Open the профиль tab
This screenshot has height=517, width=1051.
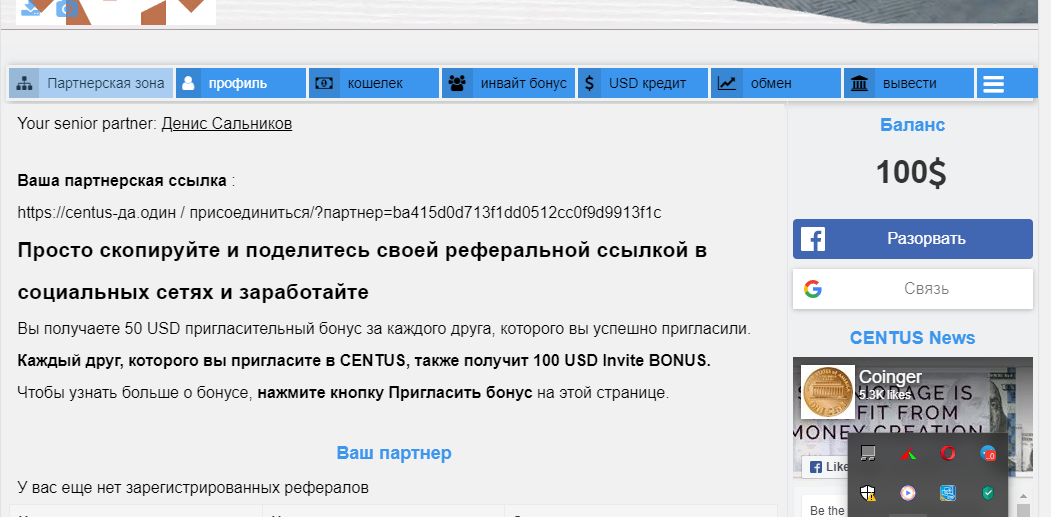(x=241, y=83)
